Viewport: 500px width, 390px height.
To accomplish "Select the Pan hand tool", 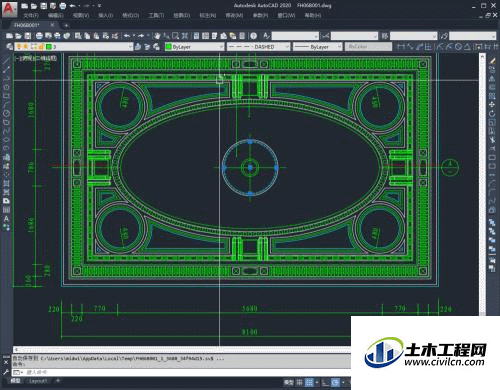I will 157,36.
